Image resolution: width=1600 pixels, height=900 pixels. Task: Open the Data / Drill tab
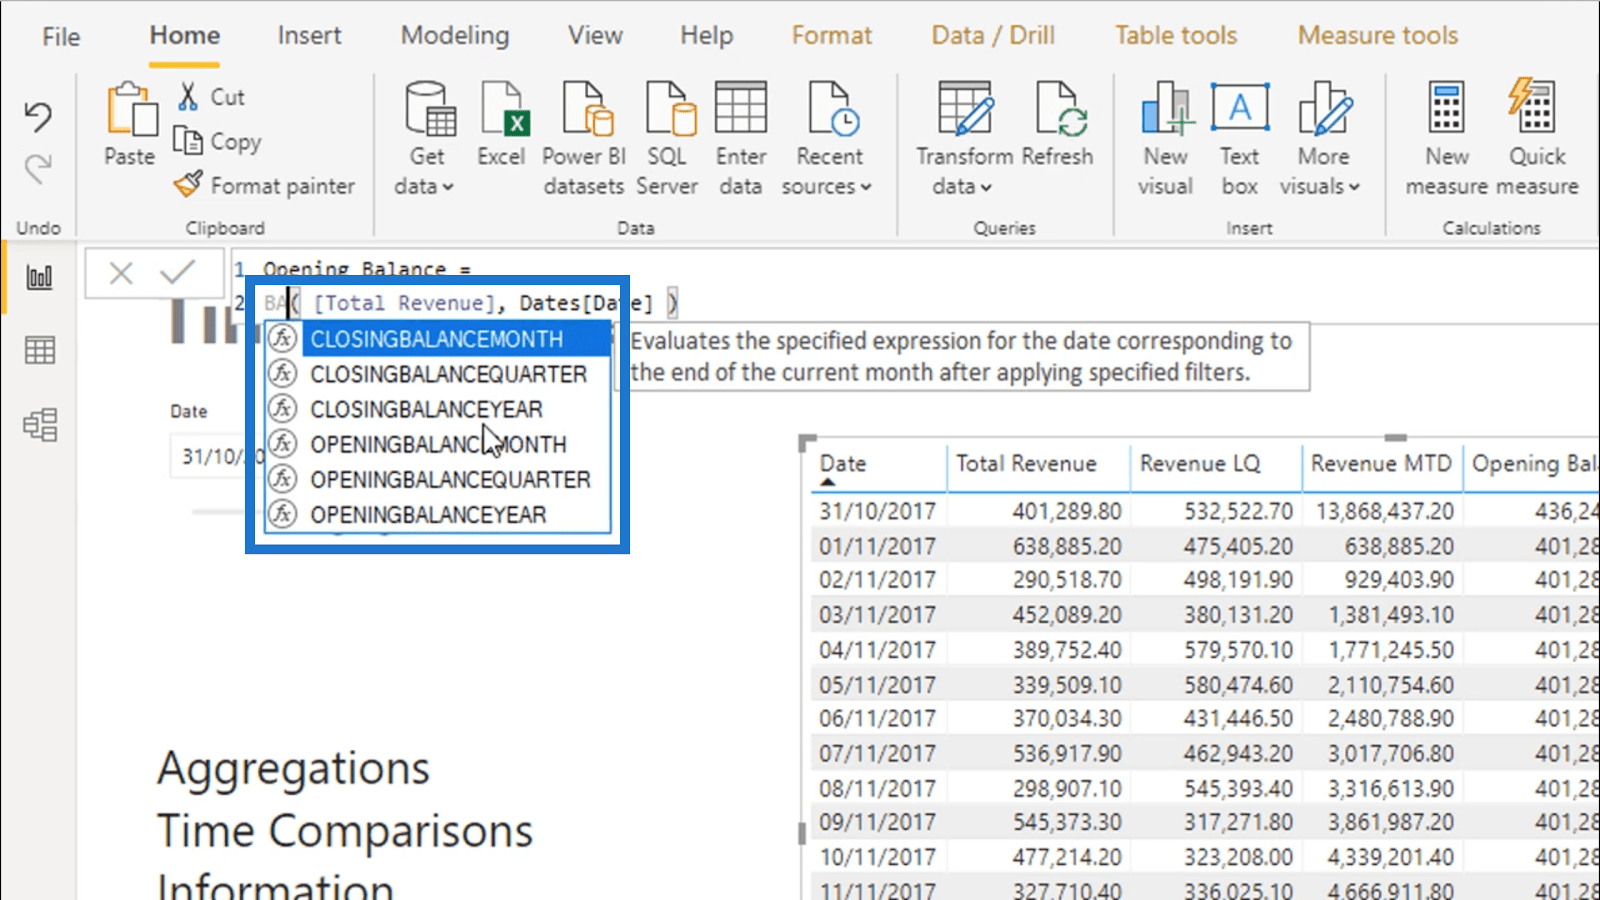coord(993,35)
